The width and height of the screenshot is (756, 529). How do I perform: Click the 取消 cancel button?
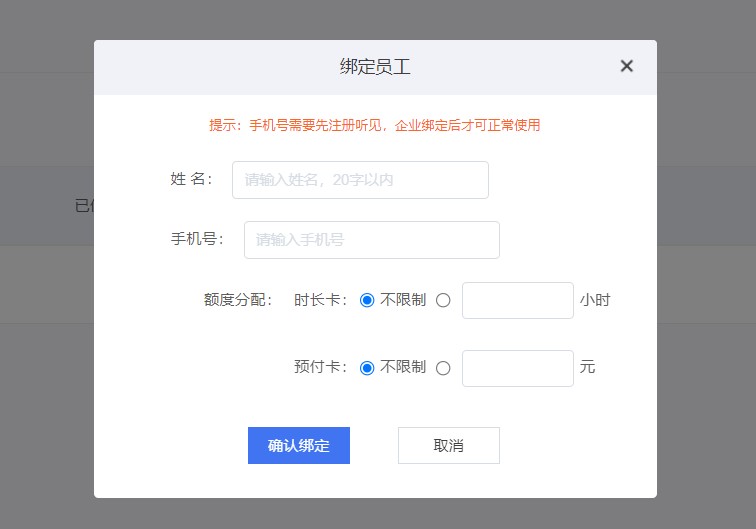point(449,446)
